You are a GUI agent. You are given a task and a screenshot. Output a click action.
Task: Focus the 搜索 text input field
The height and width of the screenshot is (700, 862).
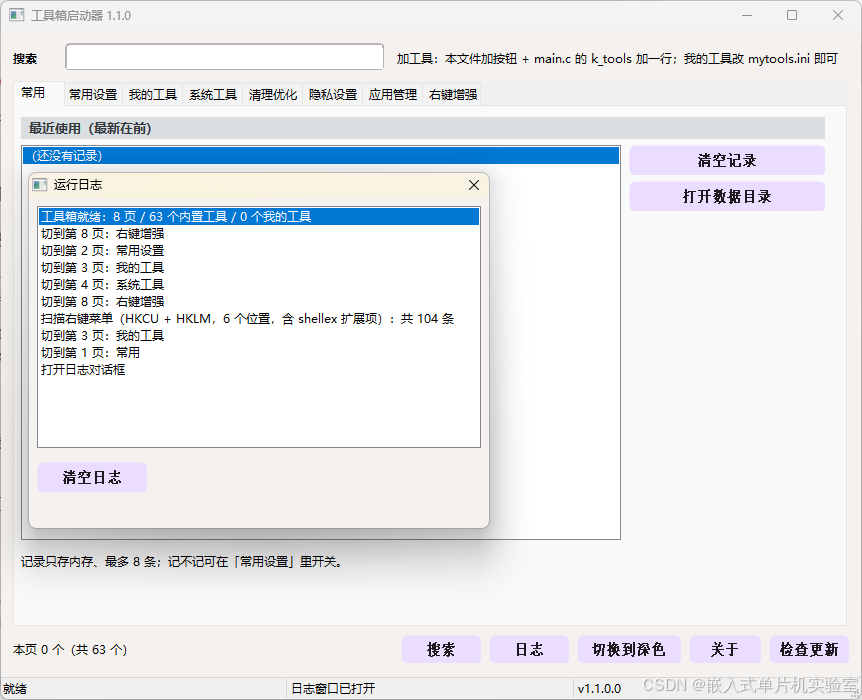click(x=224, y=57)
